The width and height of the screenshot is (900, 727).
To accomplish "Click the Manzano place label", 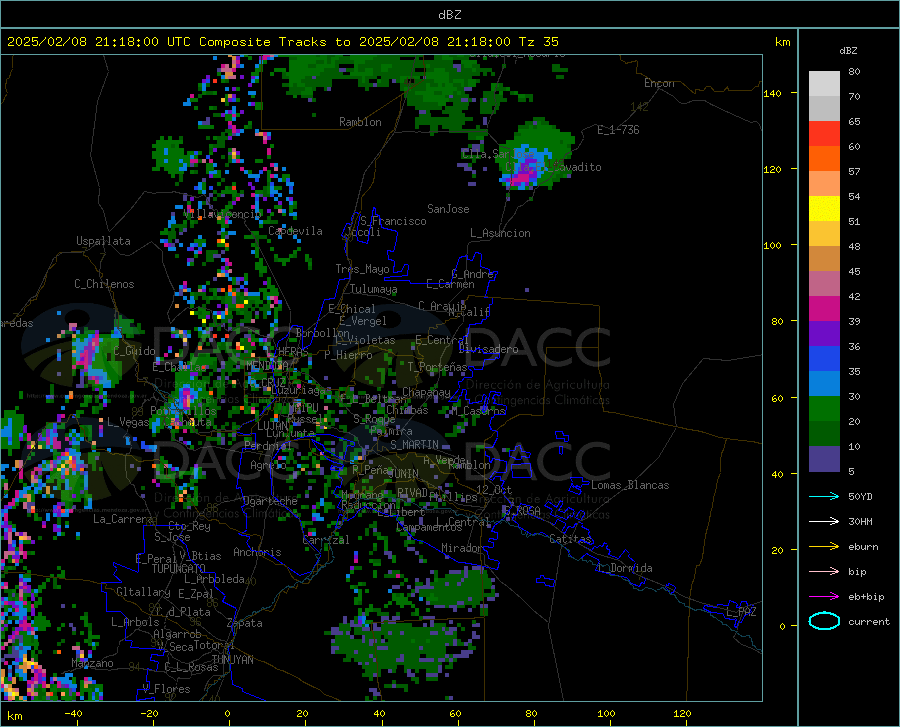I will tap(92, 663).
